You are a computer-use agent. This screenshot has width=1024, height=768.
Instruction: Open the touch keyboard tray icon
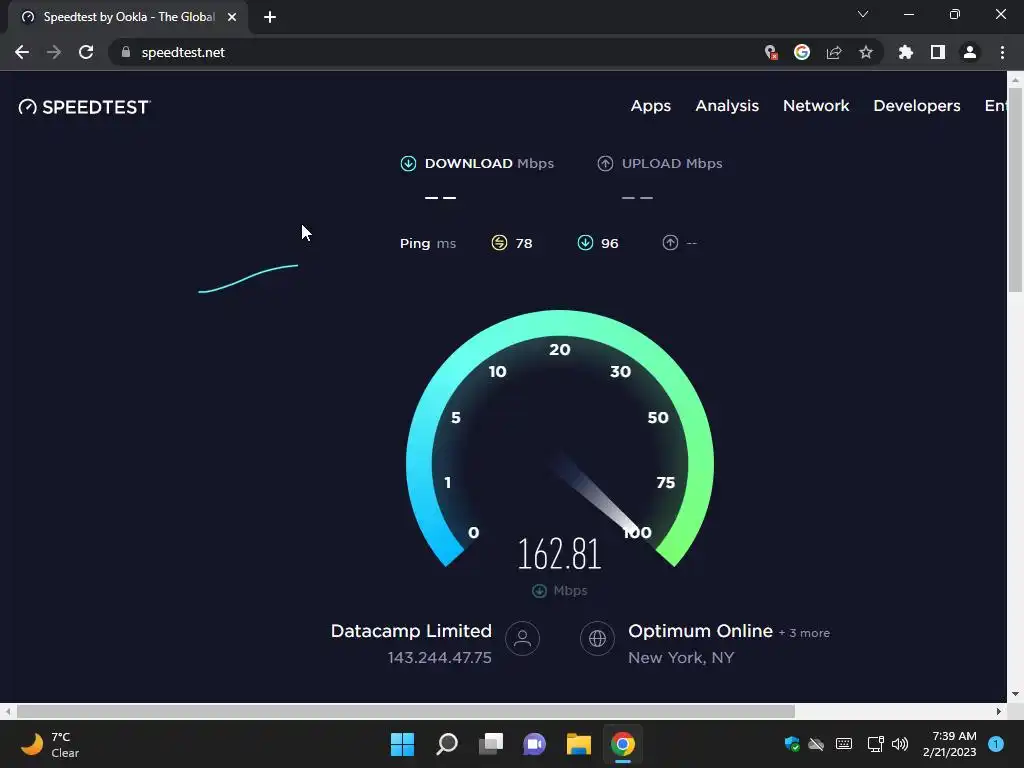coord(844,744)
